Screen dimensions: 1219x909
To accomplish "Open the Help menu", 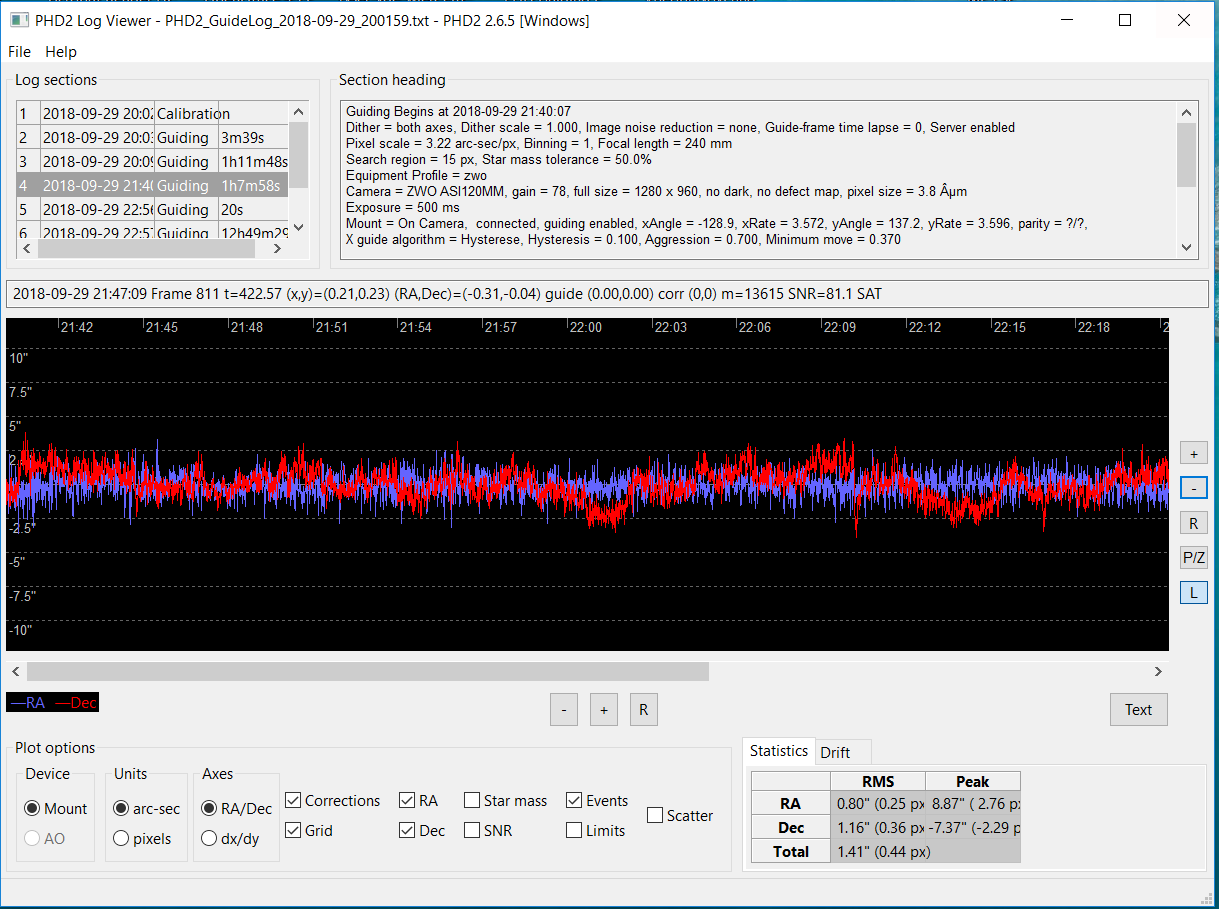I will (61, 52).
